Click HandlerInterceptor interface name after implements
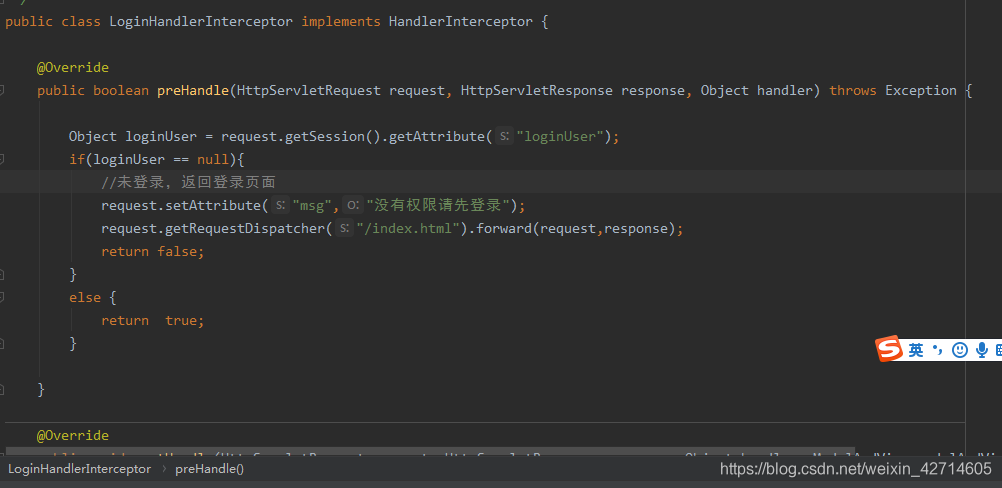Image resolution: width=1002 pixels, height=488 pixels. [x=461, y=22]
